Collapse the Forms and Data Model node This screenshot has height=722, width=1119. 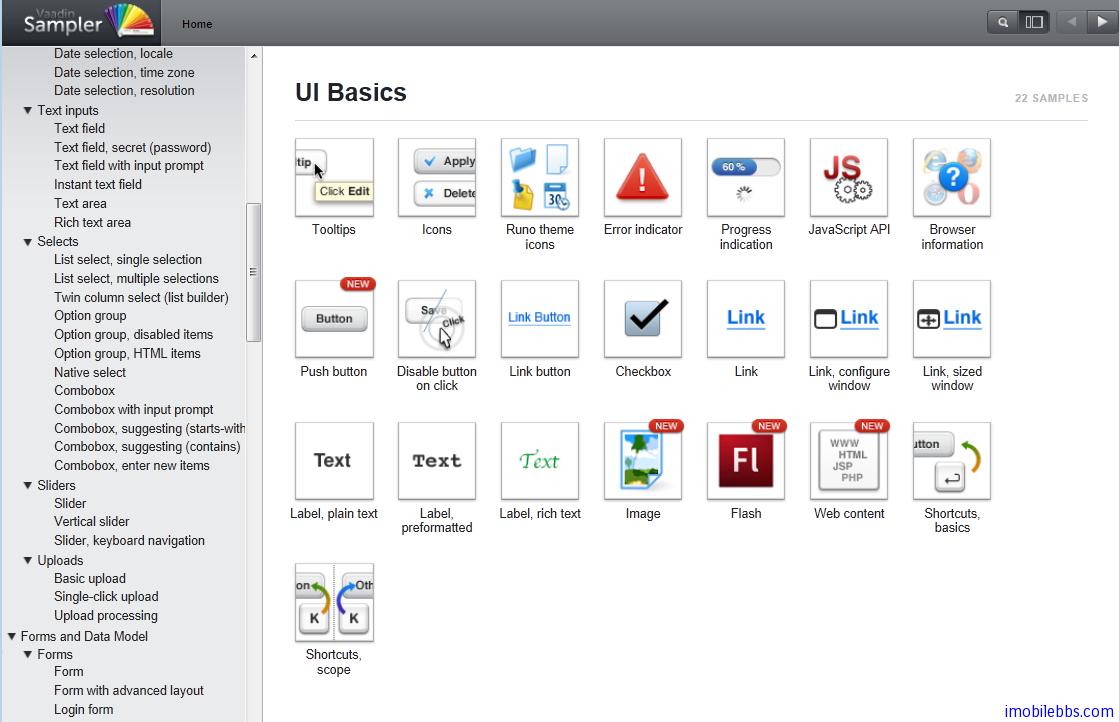[x=11, y=636]
